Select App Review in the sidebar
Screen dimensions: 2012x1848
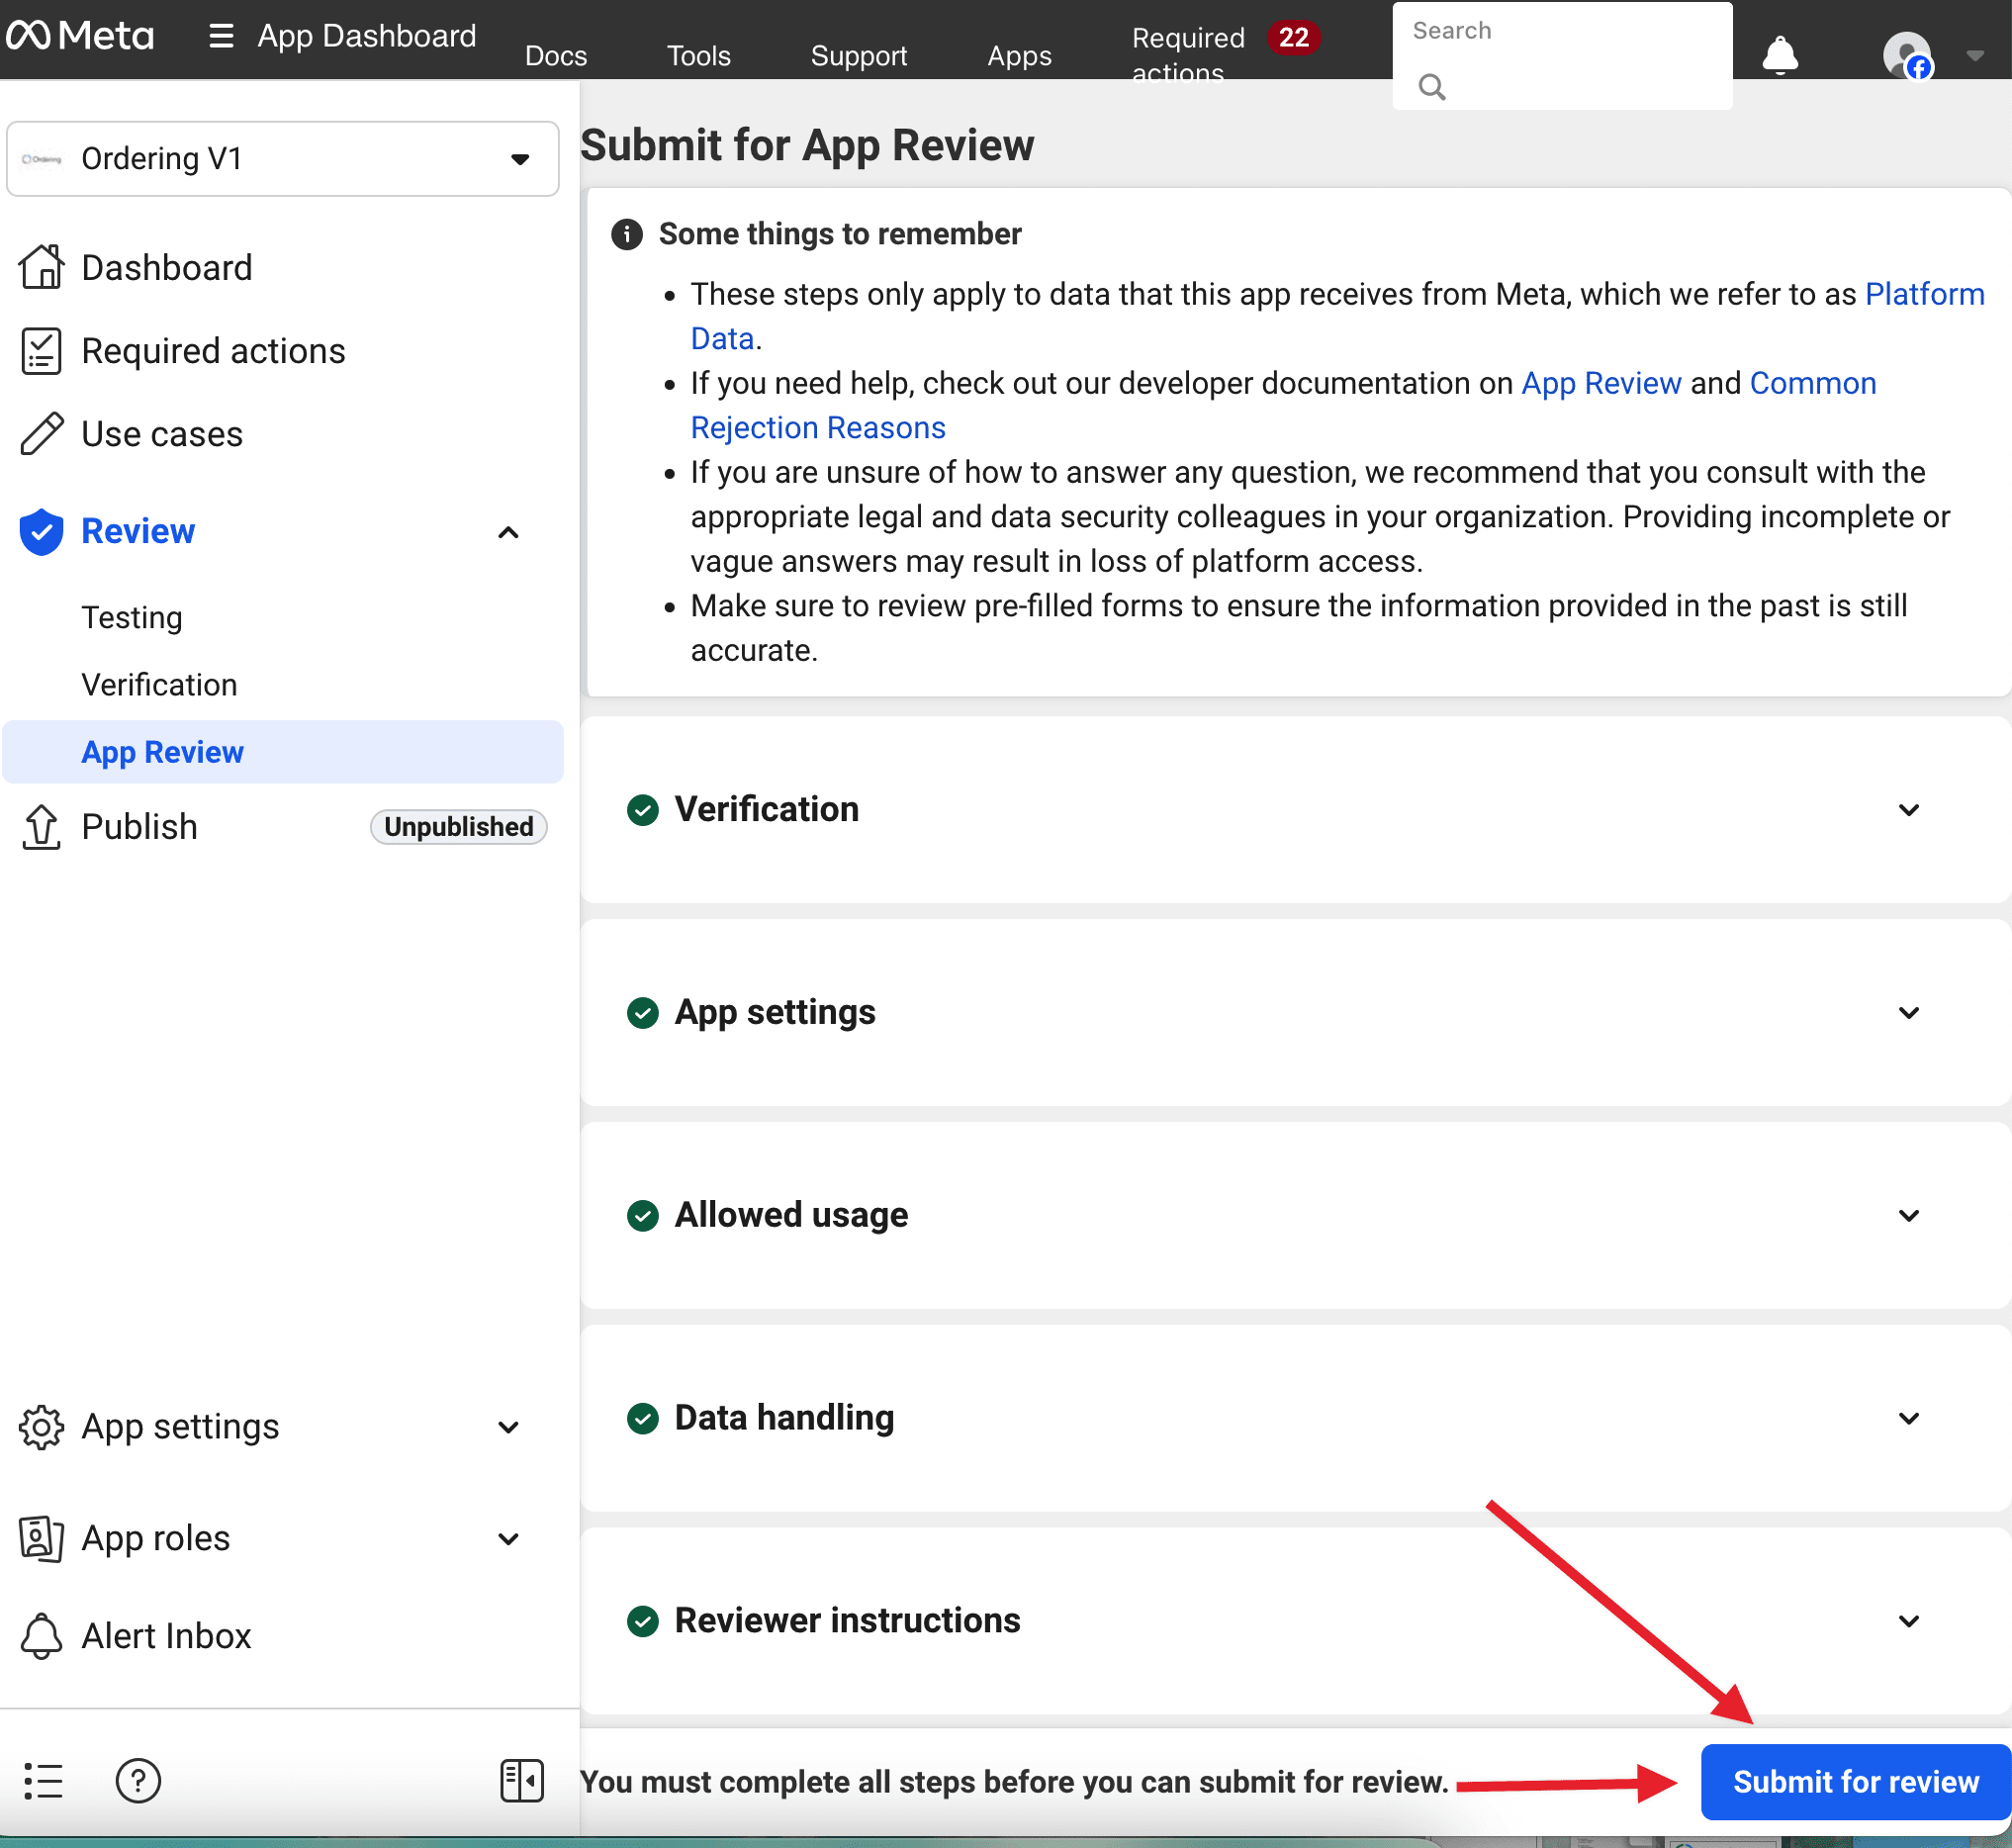[283, 752]
